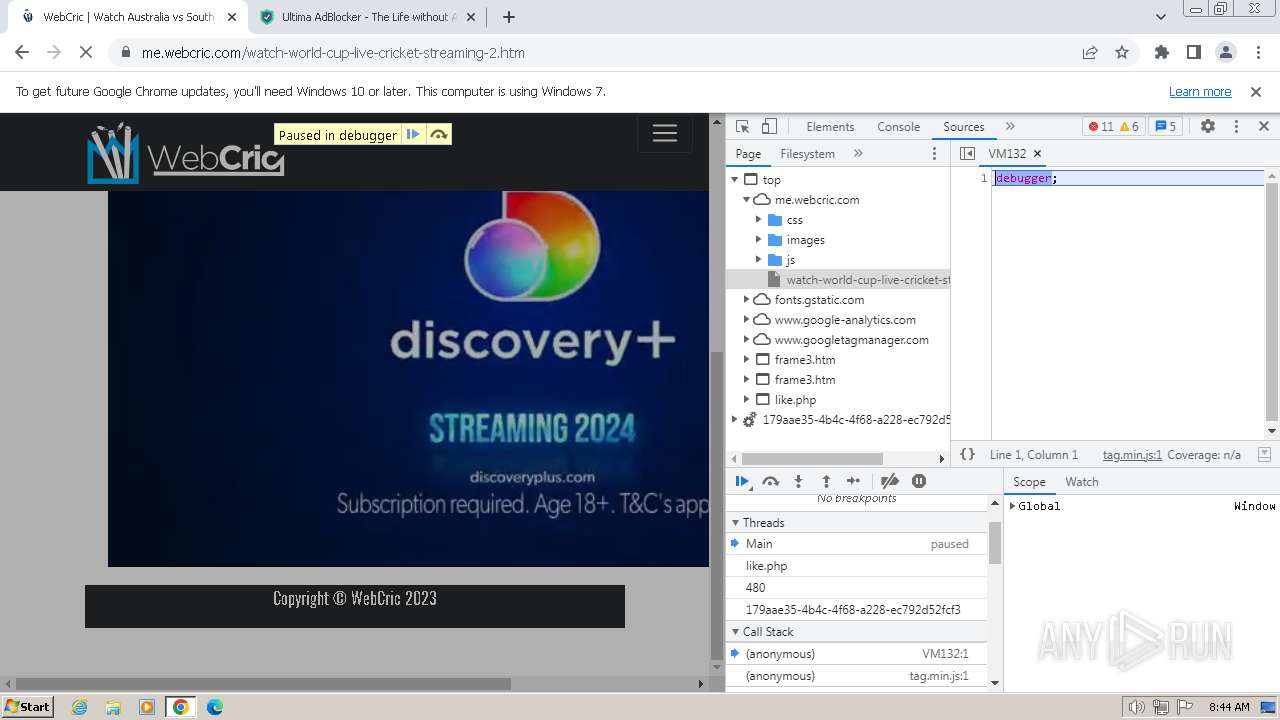1280x720 pixels.
Task: Show more DevTools panel tabs
Action: pyautogui.click(x=1010, y=126)
